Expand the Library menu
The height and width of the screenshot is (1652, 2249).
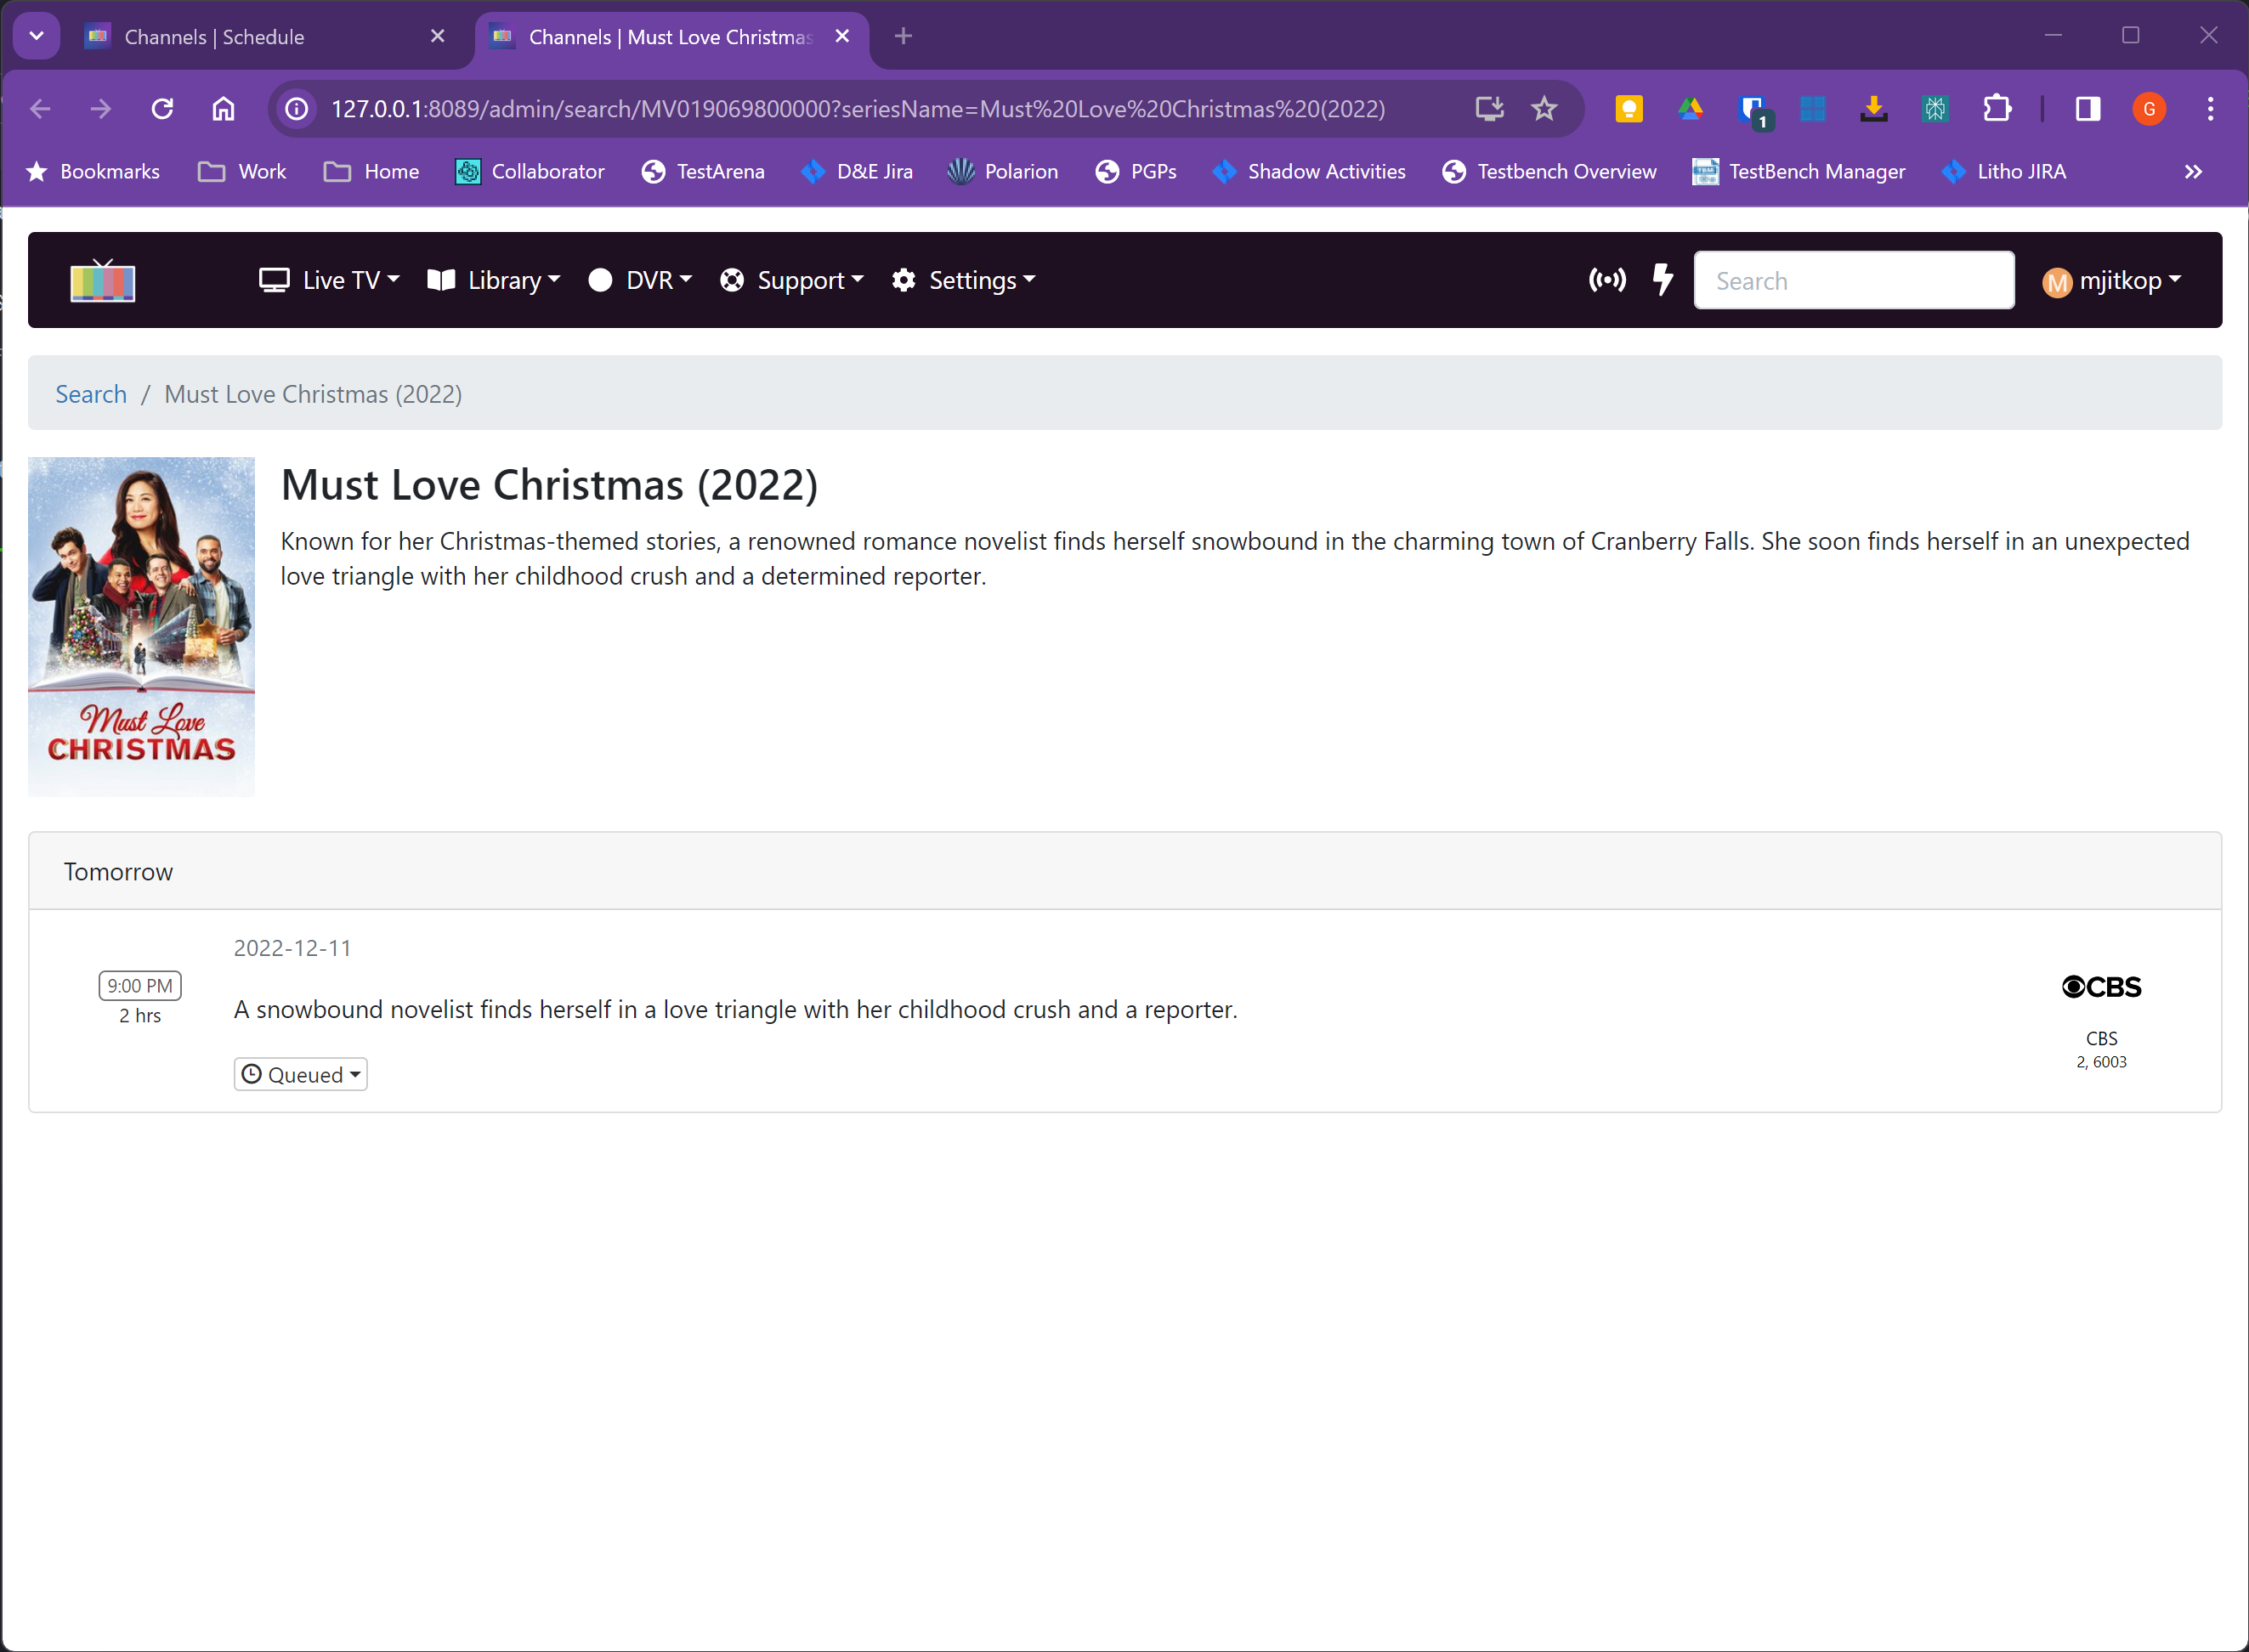pos(493,281)
